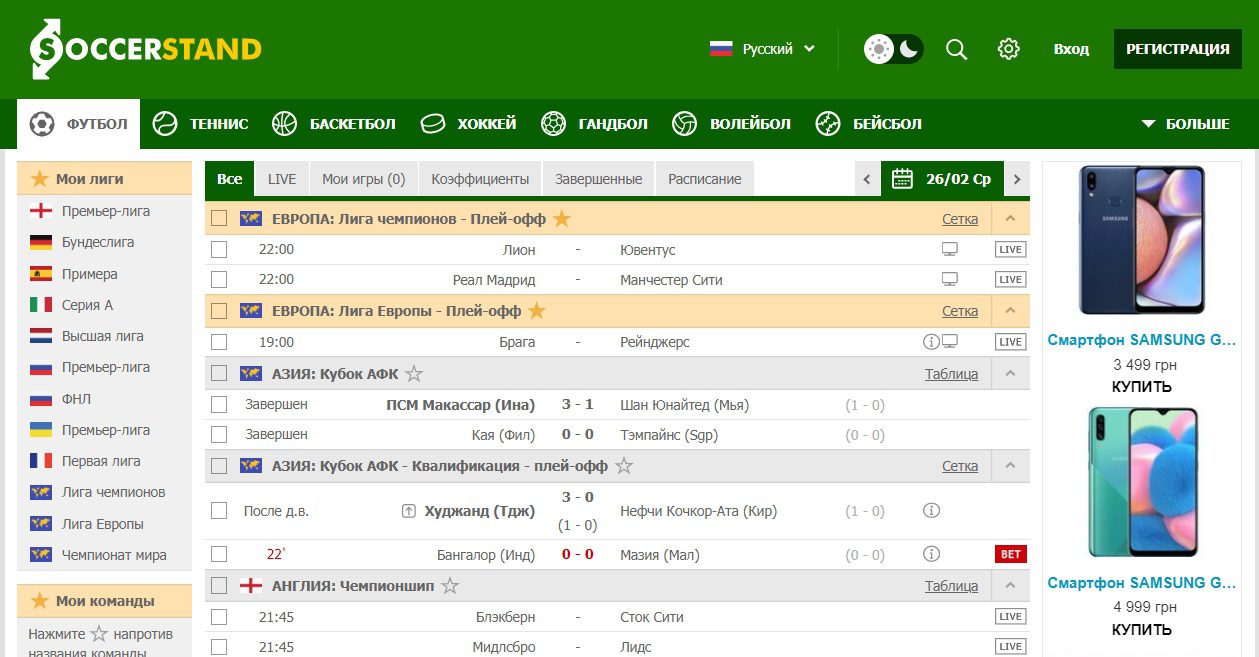This screenshot has width=1259, height=657.
Task: Check the Лига Европы league header checkbox
Action: 219,311
